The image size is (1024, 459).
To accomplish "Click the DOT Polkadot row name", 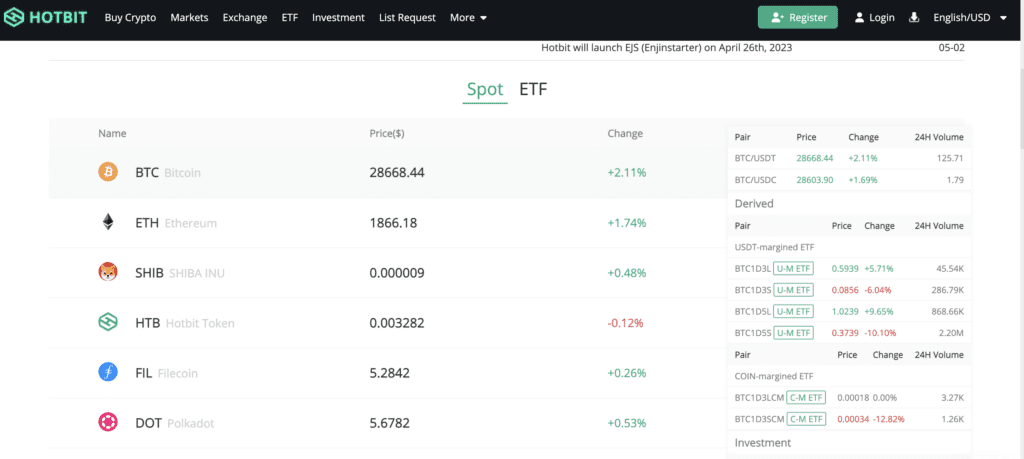I will 174,423.
